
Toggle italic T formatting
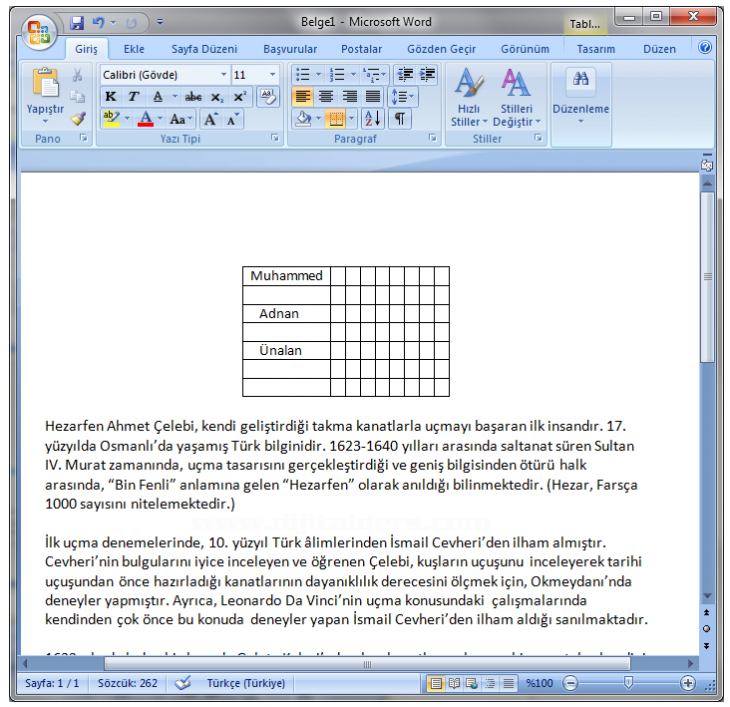pos(134,97)
